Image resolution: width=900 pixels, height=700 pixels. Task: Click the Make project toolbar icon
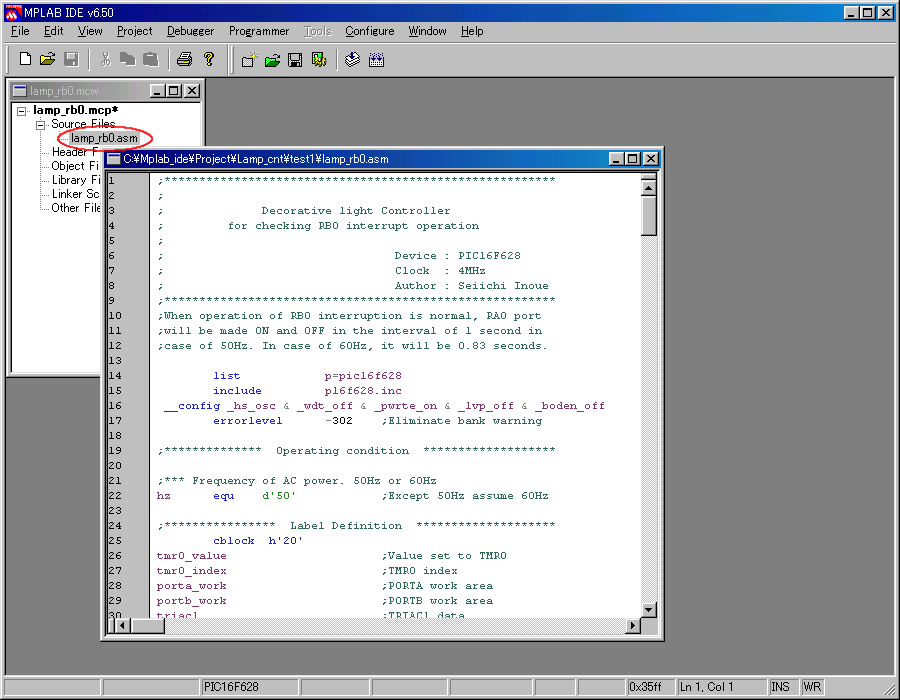coord(352,60)
